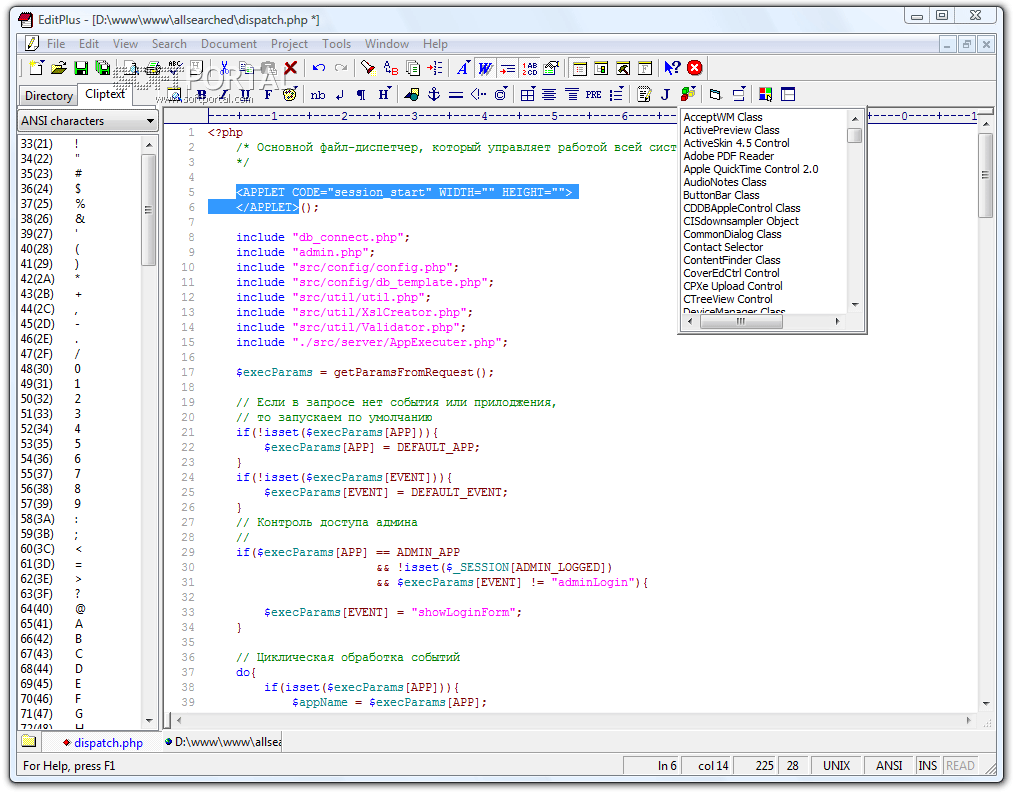1015x793 pixels.
Task: Run the ABC spell check icon
Action: pyautogui.click(x=175, y=68)
